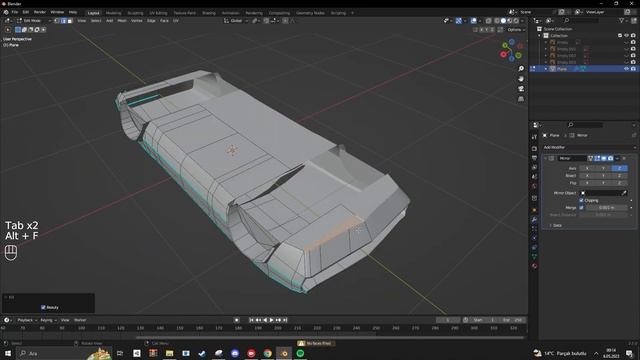640x360 pixels.
Task: Select wireframe viewport shading mode
Action: point(497,20)
